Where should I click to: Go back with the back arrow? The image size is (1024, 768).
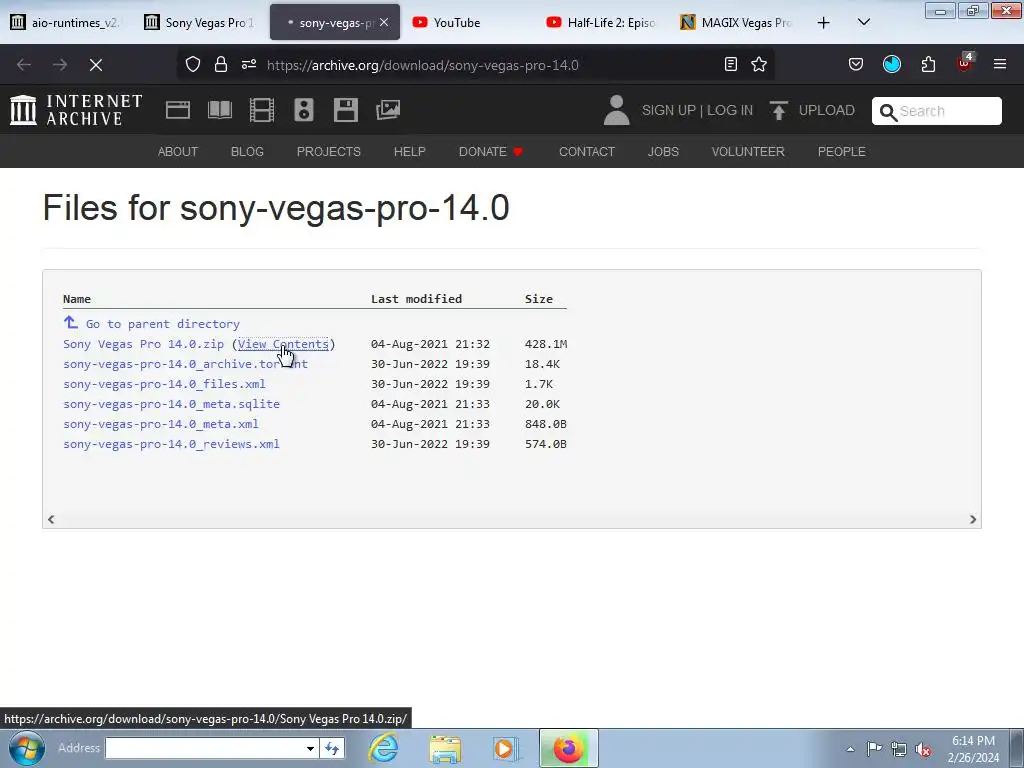[x=24, y=65]
